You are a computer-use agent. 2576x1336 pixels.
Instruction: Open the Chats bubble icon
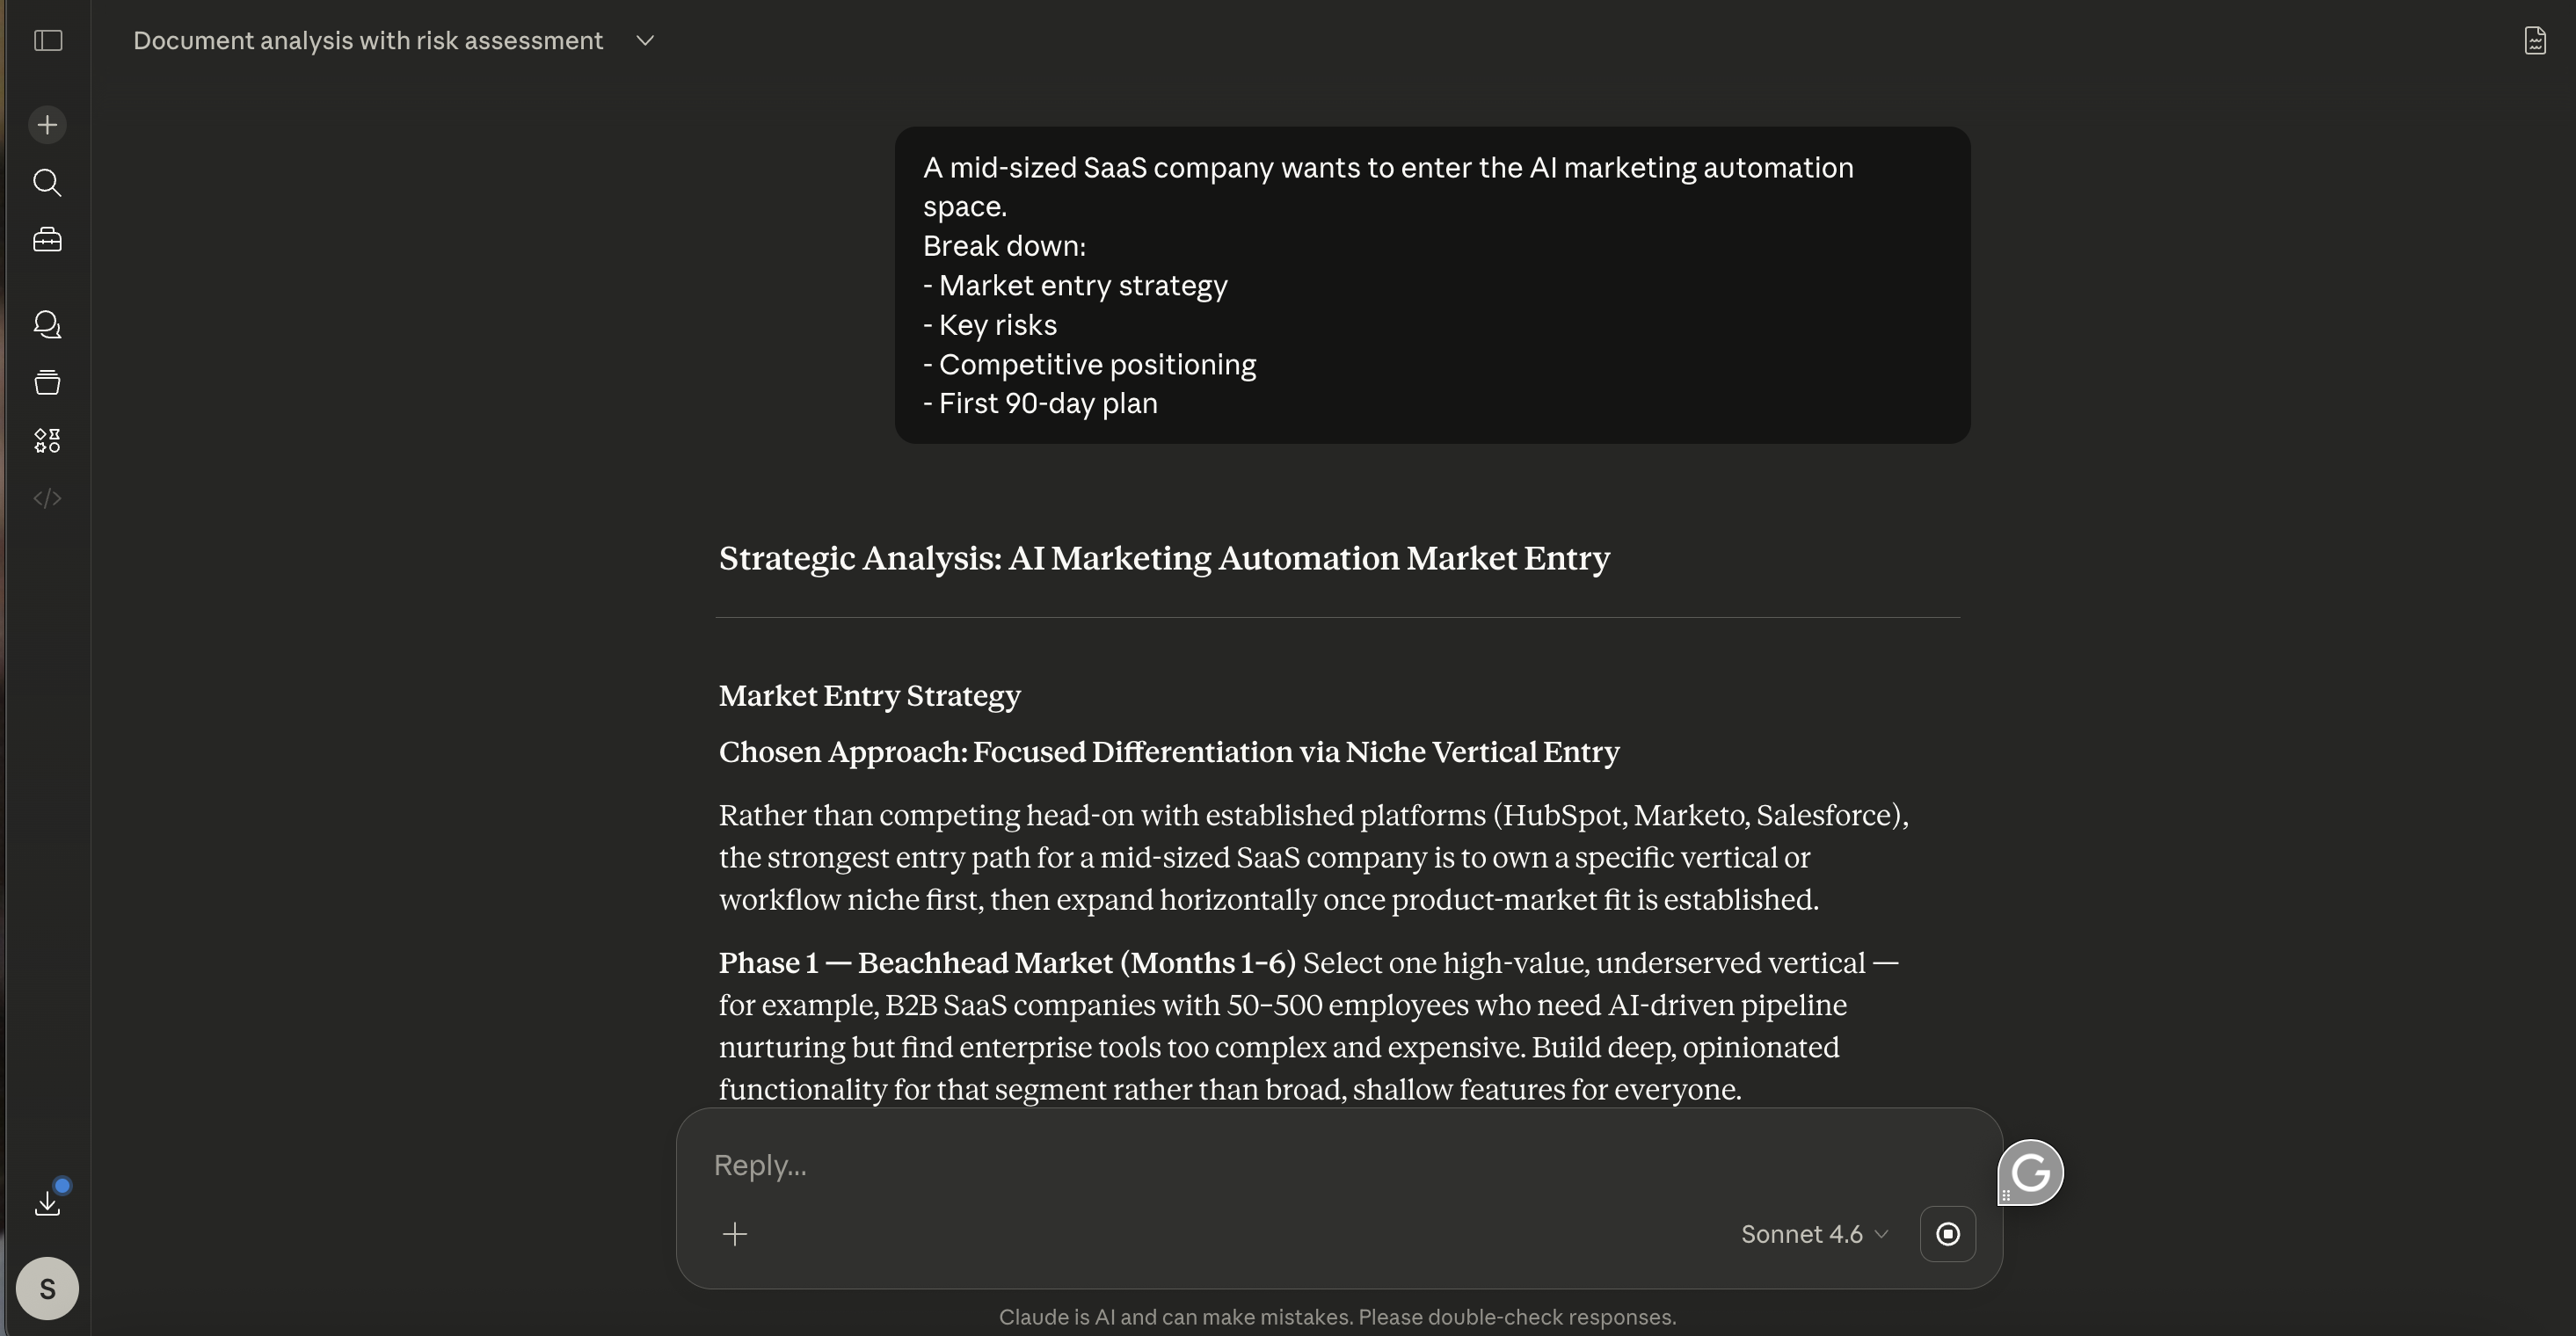point(47,325)
